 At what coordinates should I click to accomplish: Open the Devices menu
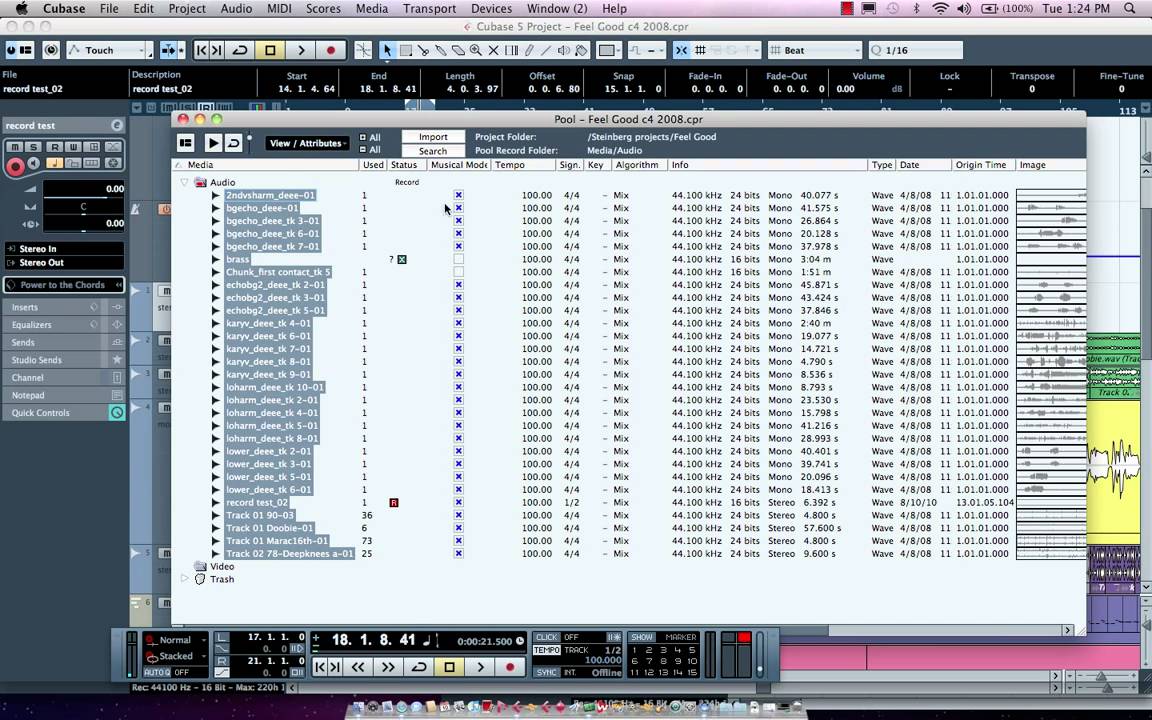click(x=492, y=9)
